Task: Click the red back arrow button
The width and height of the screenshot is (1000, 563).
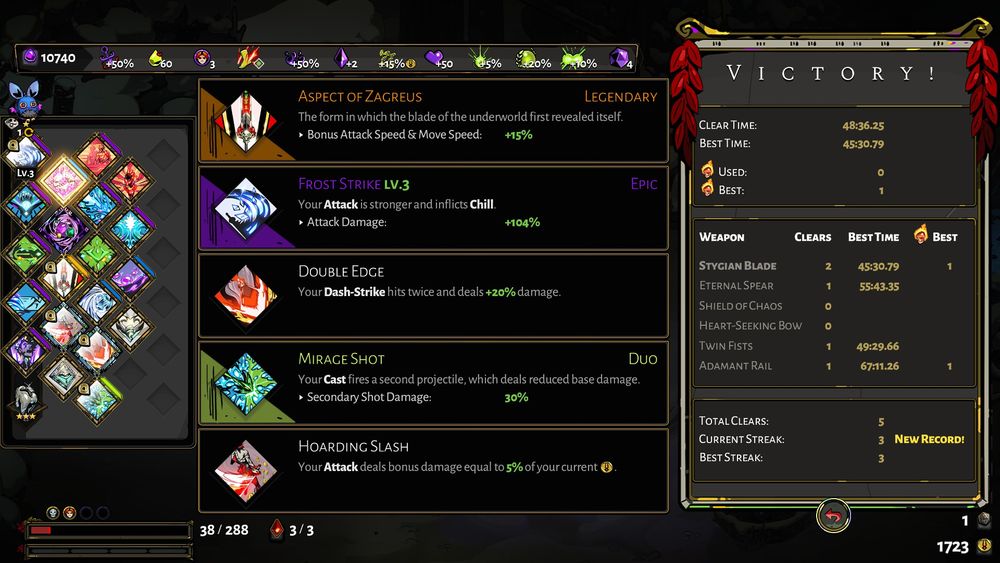Action: coord(833,516)
